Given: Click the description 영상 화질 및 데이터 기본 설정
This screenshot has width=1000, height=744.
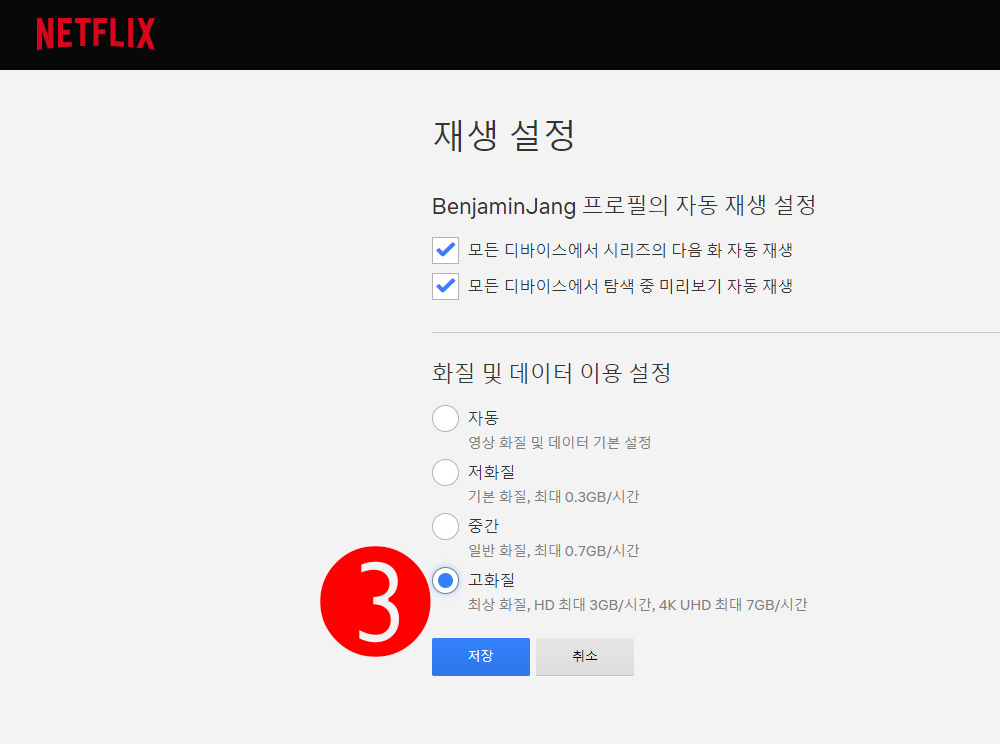Looking at the screenshot, I should 559,442.
